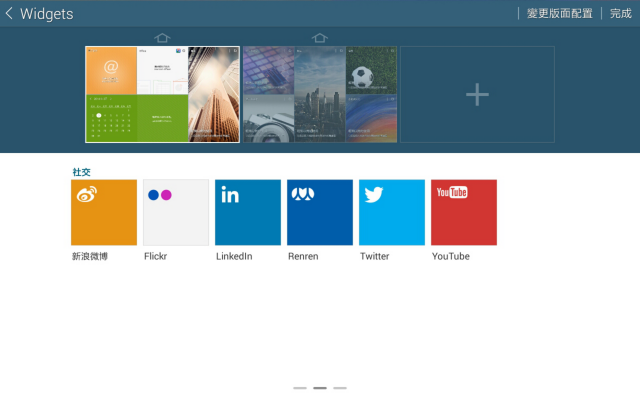
Task: Click the 新浪微博 label text
Action: (90, 256)
